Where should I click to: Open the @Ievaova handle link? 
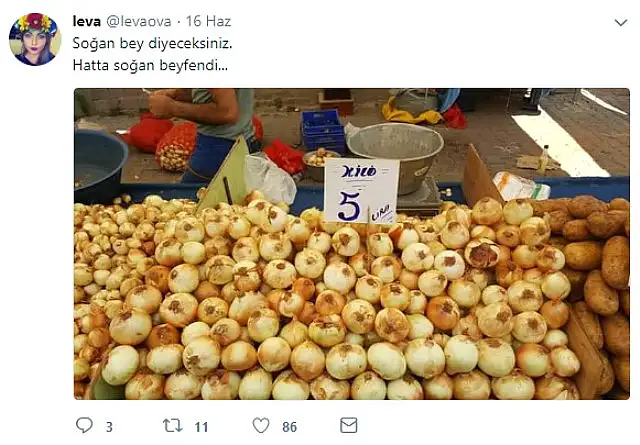139,22
